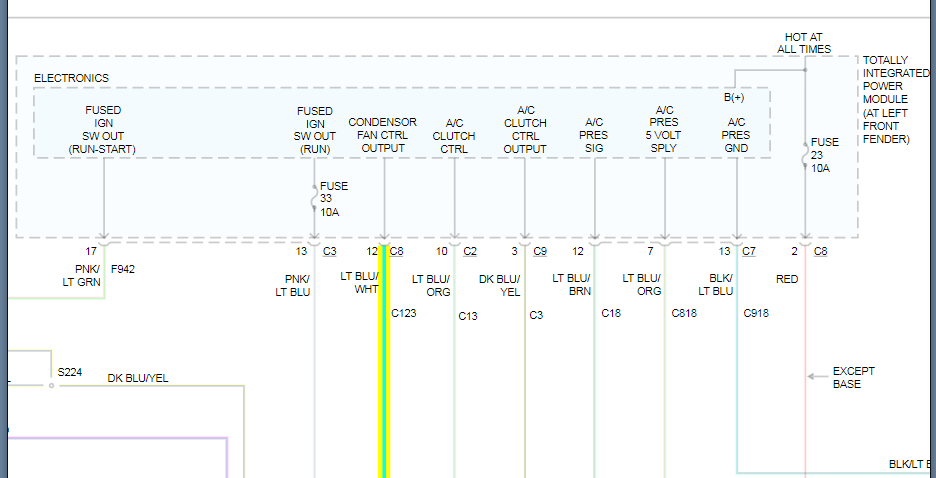This screenshot has width=936, height=478.
Task: Click the LT BLU/ORG label next to C13
Action: tap(431, 285)
